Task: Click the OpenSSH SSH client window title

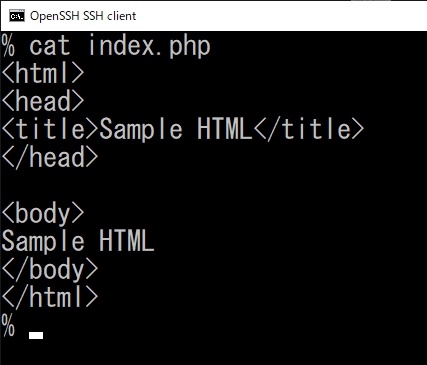Action: point(83,16)
